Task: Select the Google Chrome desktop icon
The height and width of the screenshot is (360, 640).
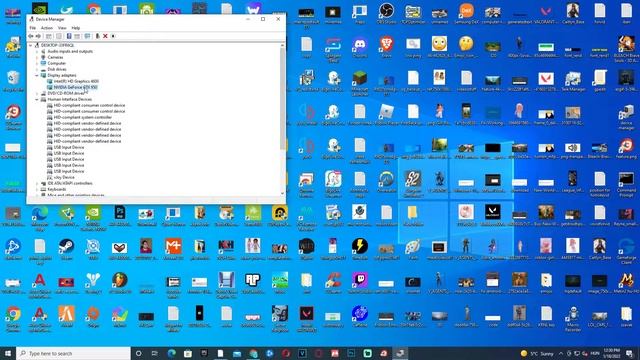Action: coord(13,318)
